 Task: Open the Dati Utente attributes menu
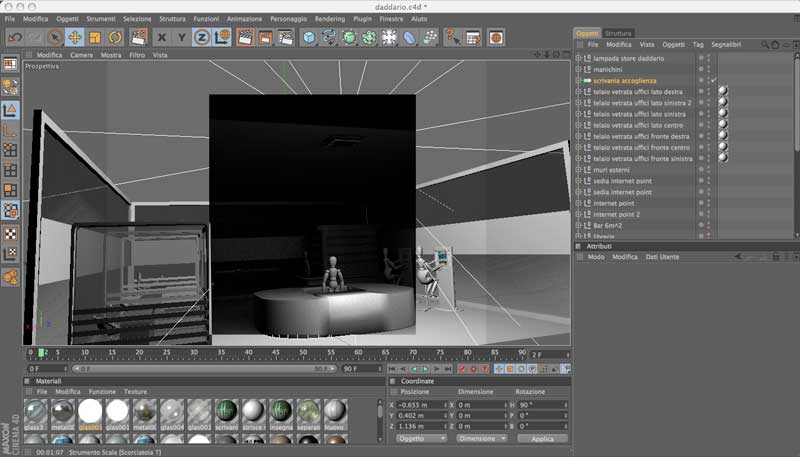tap(662, 257)
